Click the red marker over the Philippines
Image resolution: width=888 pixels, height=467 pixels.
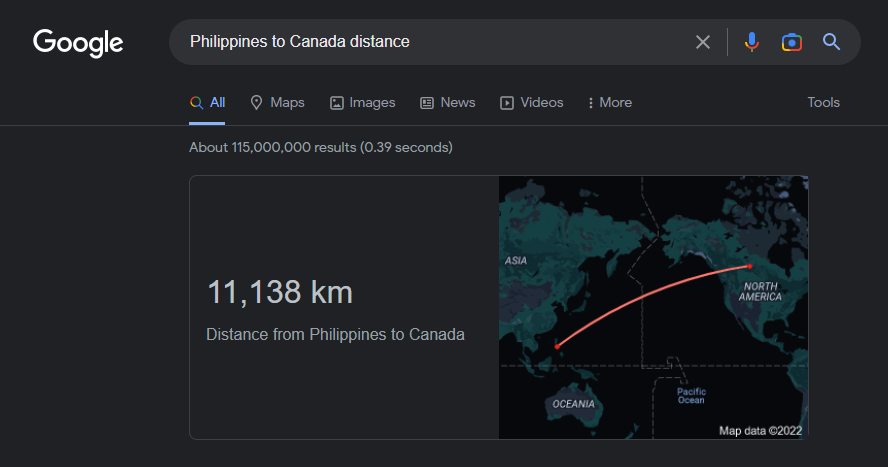click(557, 346)
